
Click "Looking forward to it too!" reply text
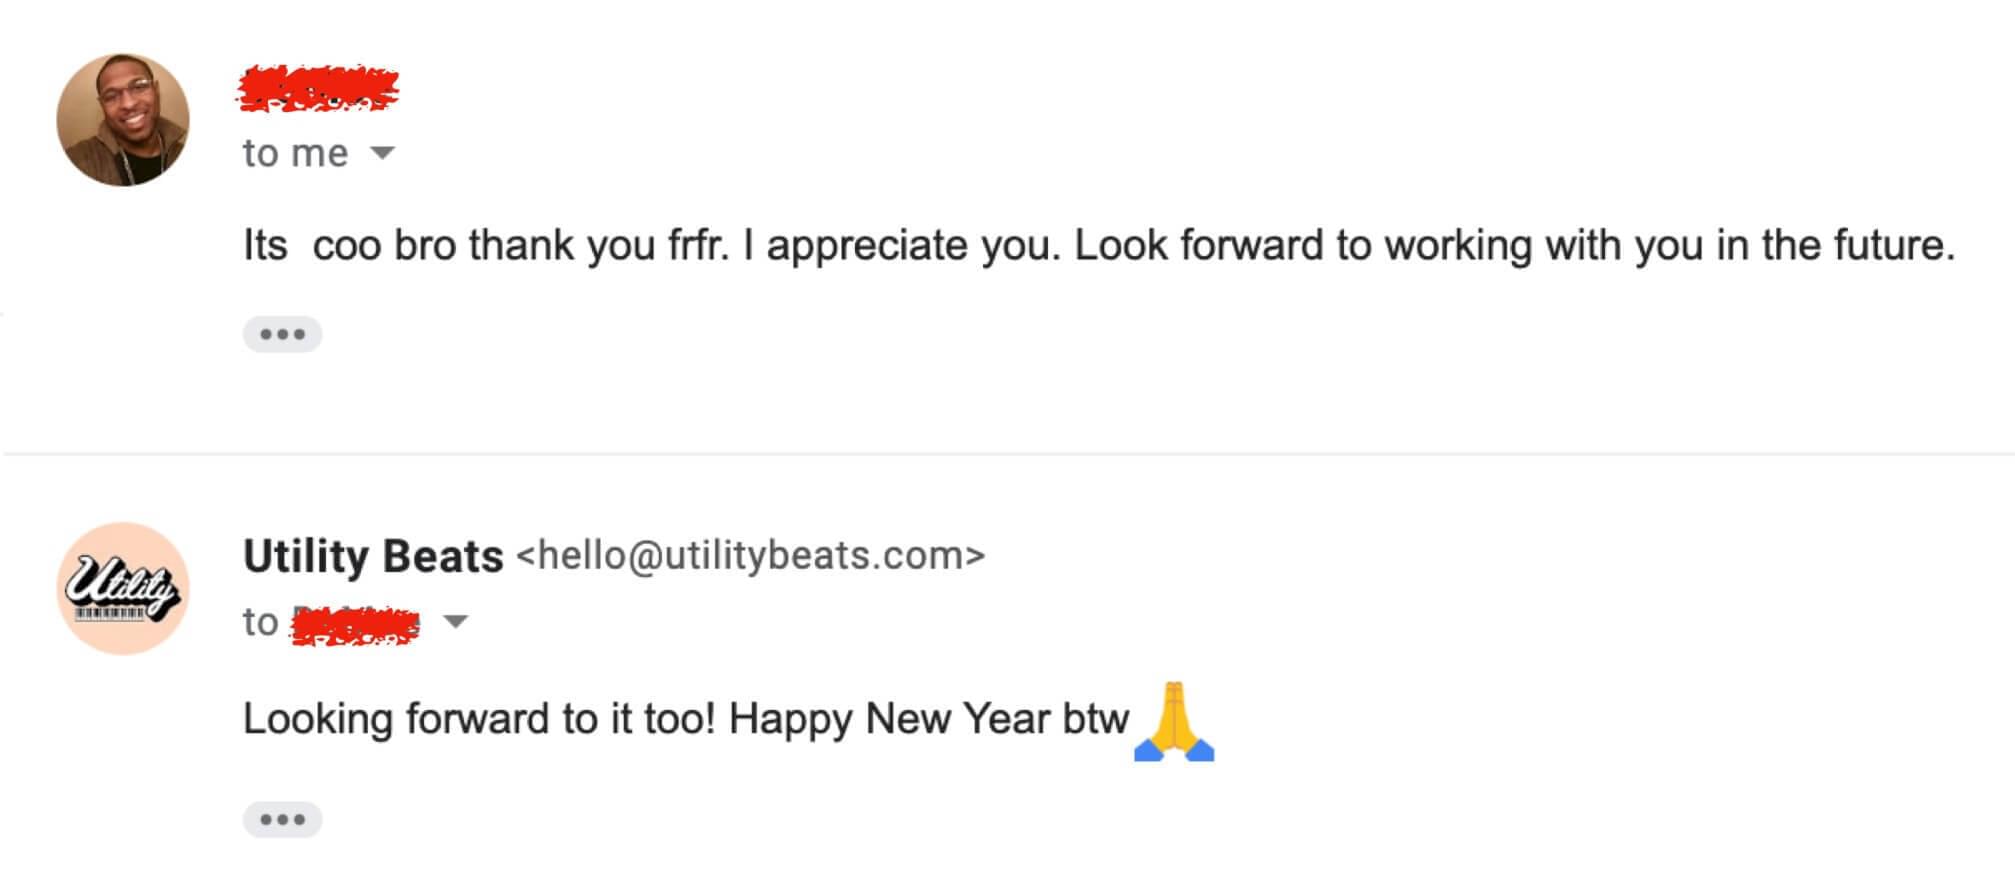point(478,719)
